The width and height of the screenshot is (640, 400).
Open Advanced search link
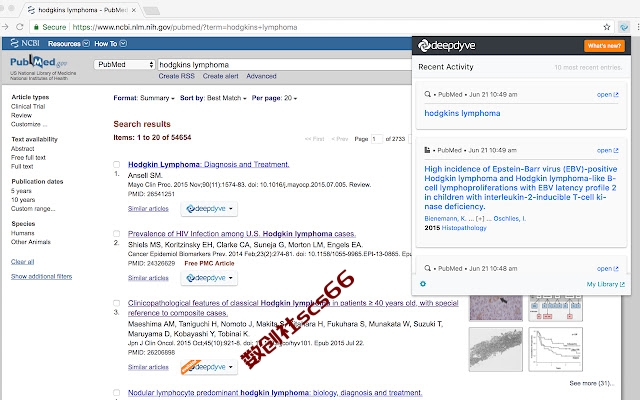tap(261, 76)
